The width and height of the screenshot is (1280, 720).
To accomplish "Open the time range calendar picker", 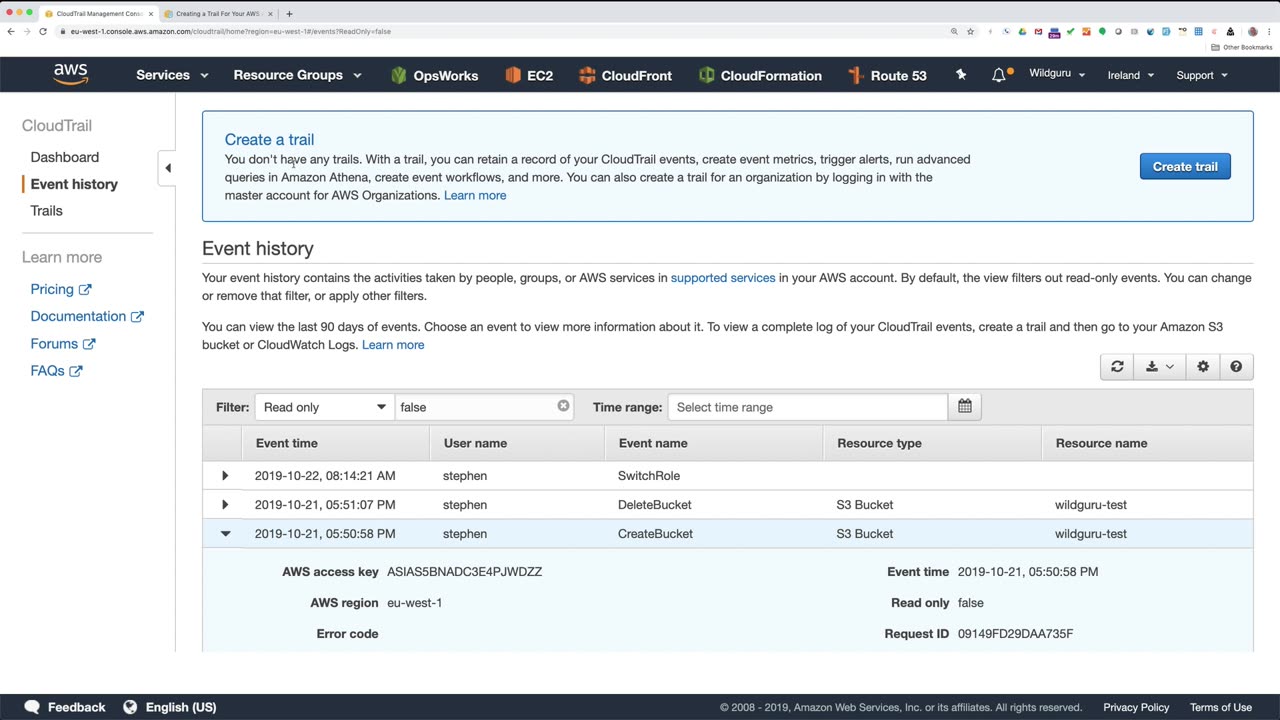I will (x=965, y=407).
